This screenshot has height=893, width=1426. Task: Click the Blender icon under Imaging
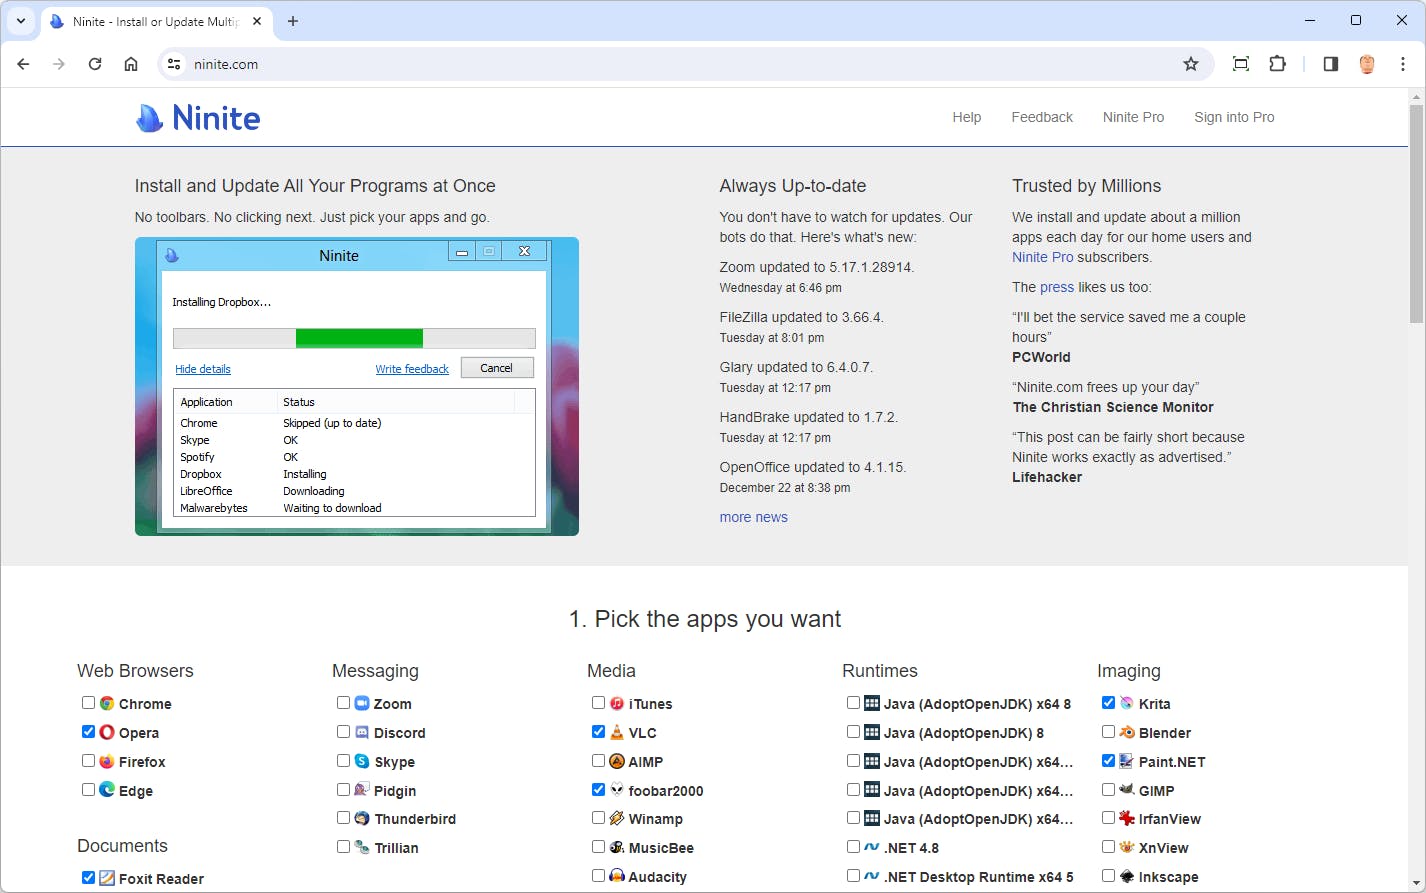[1127, 732]
